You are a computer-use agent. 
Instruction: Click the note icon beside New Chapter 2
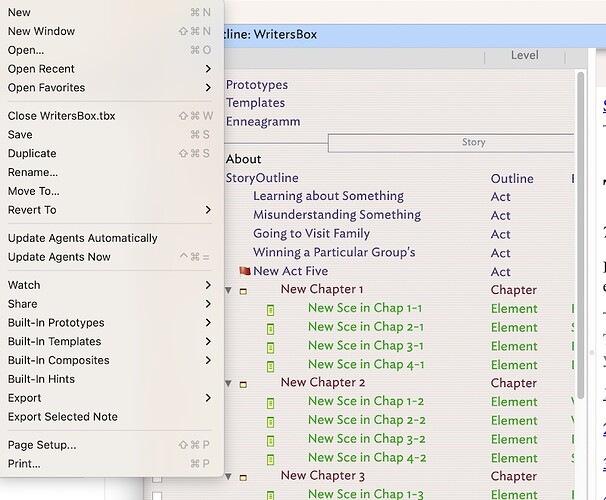tap(243, 383)
